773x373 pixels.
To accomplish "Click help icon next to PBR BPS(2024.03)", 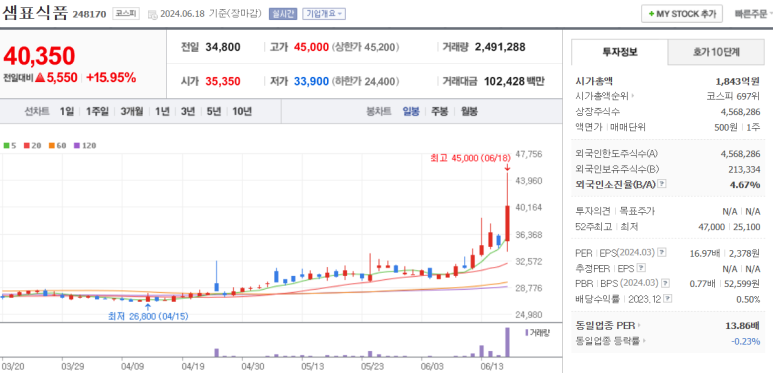I will (x=666, y=283).
